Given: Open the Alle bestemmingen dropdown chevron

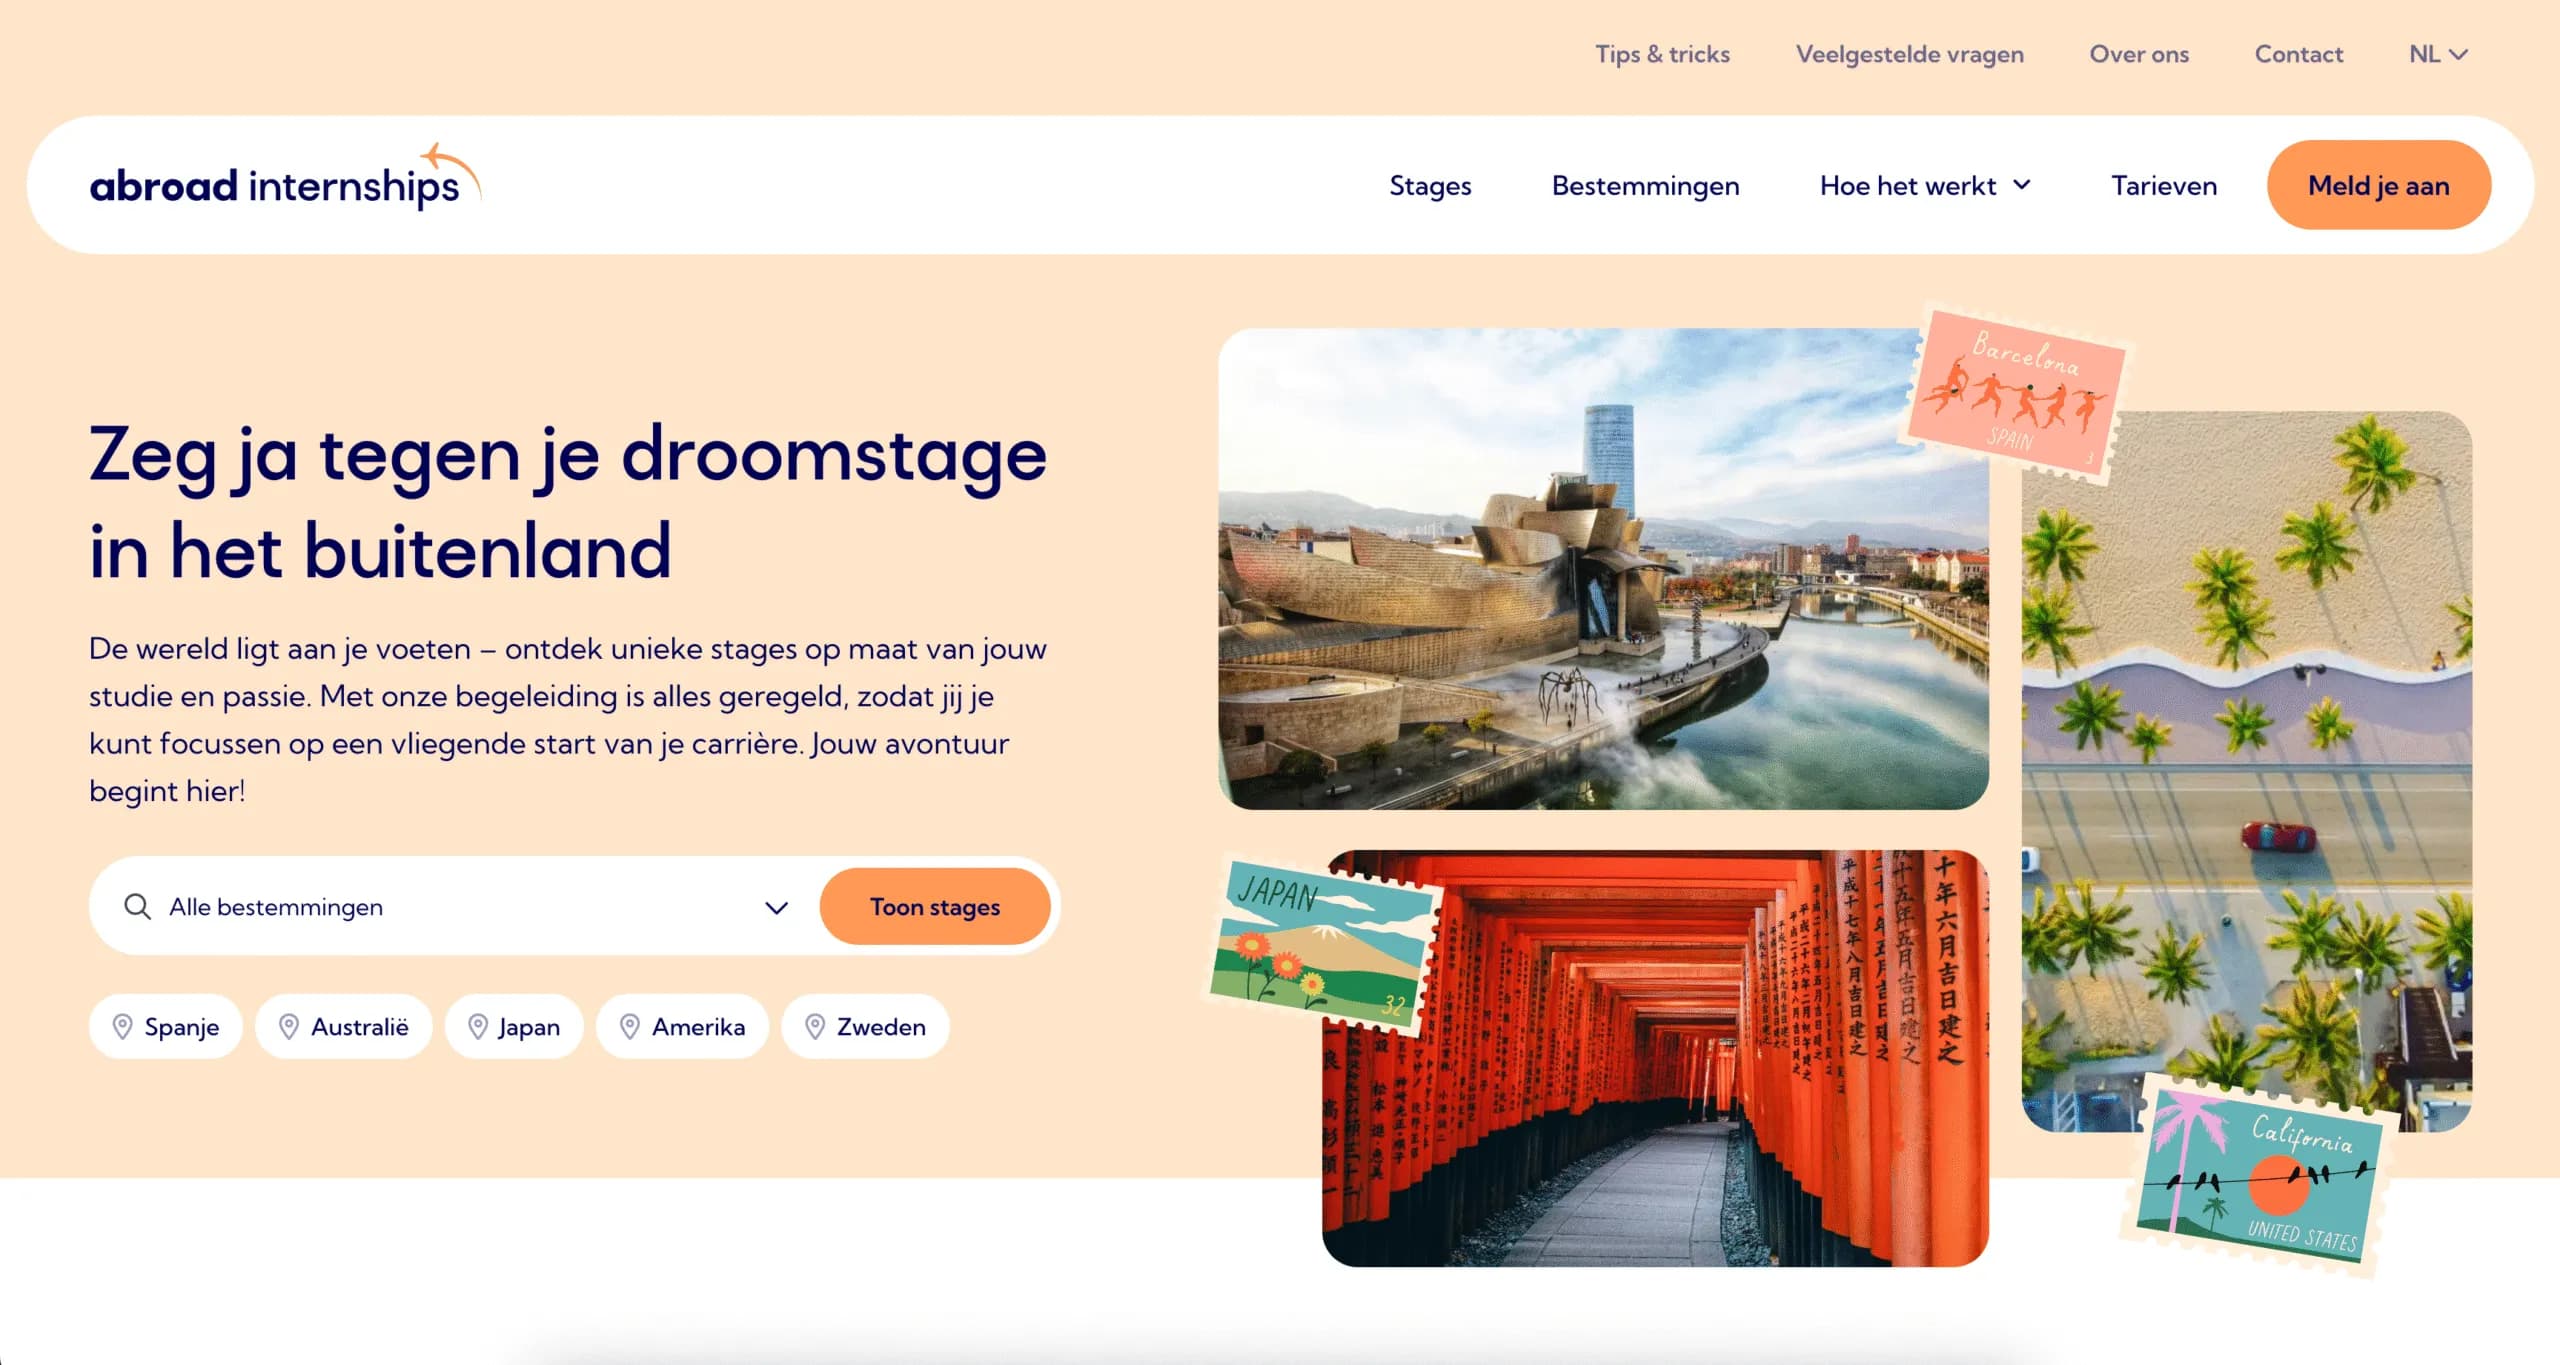Looking at the screenshot, I should pos(776,907).
